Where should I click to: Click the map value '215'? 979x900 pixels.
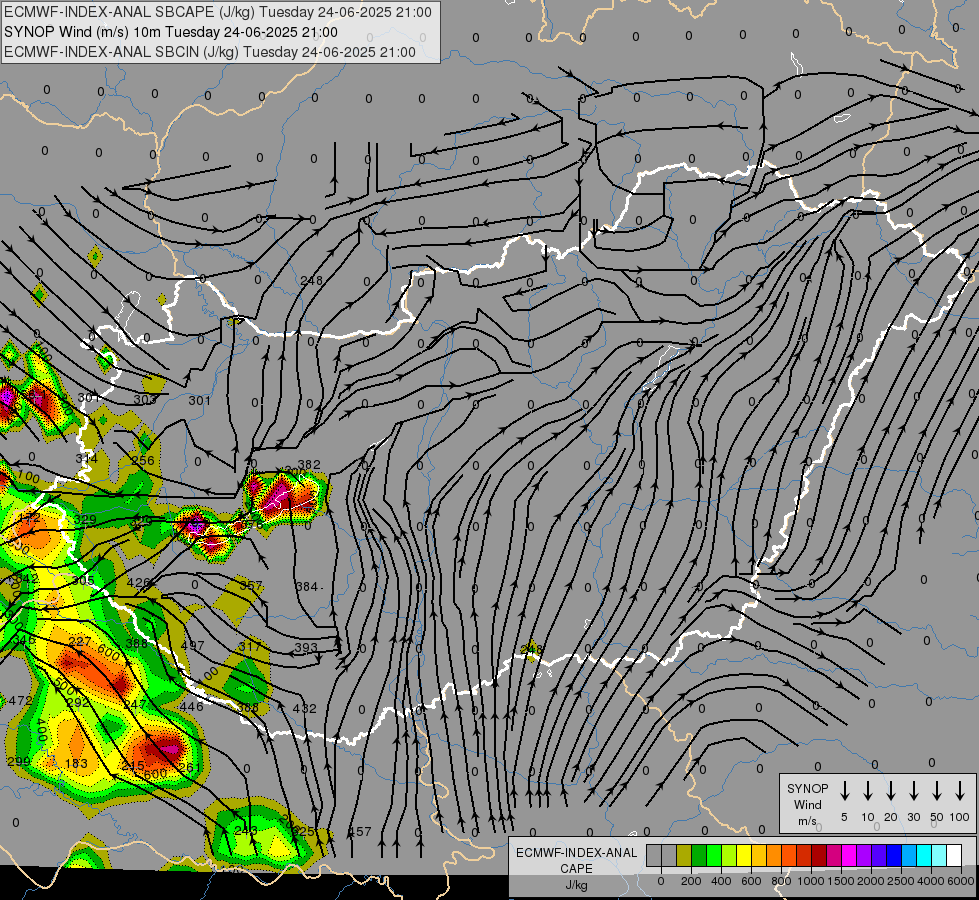click(x=133, y=766)
